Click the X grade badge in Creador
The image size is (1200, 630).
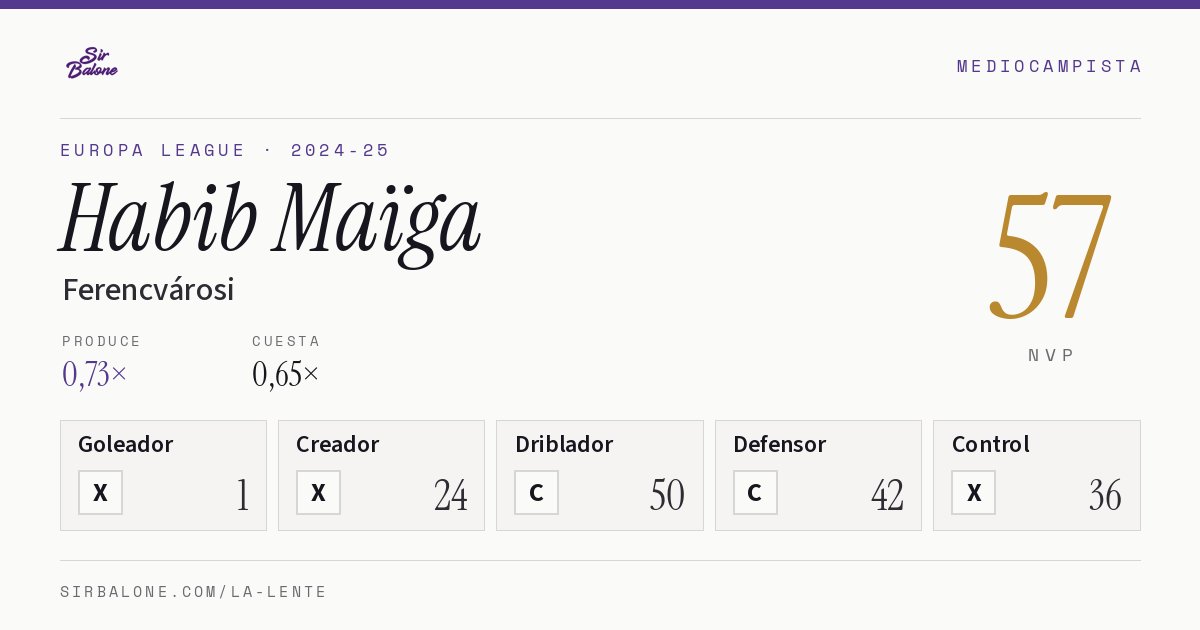pyautogui.click(x=318, y=493)
